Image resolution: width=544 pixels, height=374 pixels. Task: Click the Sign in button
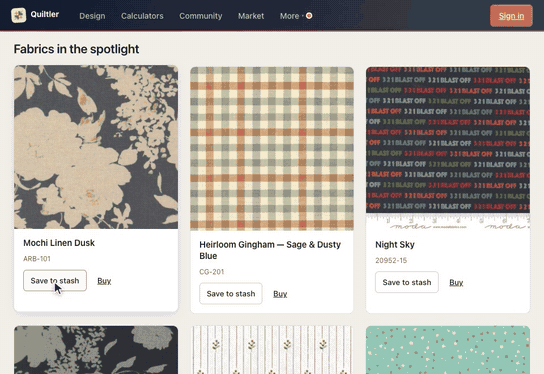511,16
